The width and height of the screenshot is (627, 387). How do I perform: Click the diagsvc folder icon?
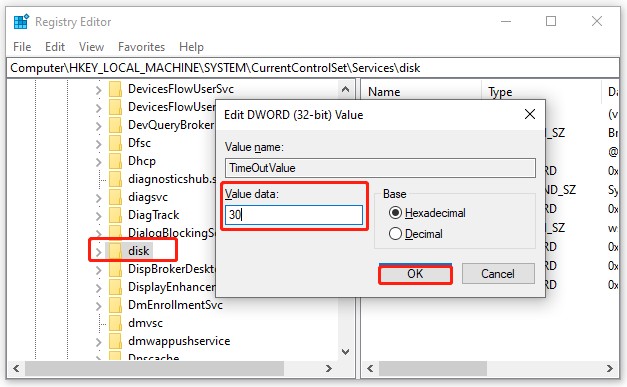[x=115, y=197]
